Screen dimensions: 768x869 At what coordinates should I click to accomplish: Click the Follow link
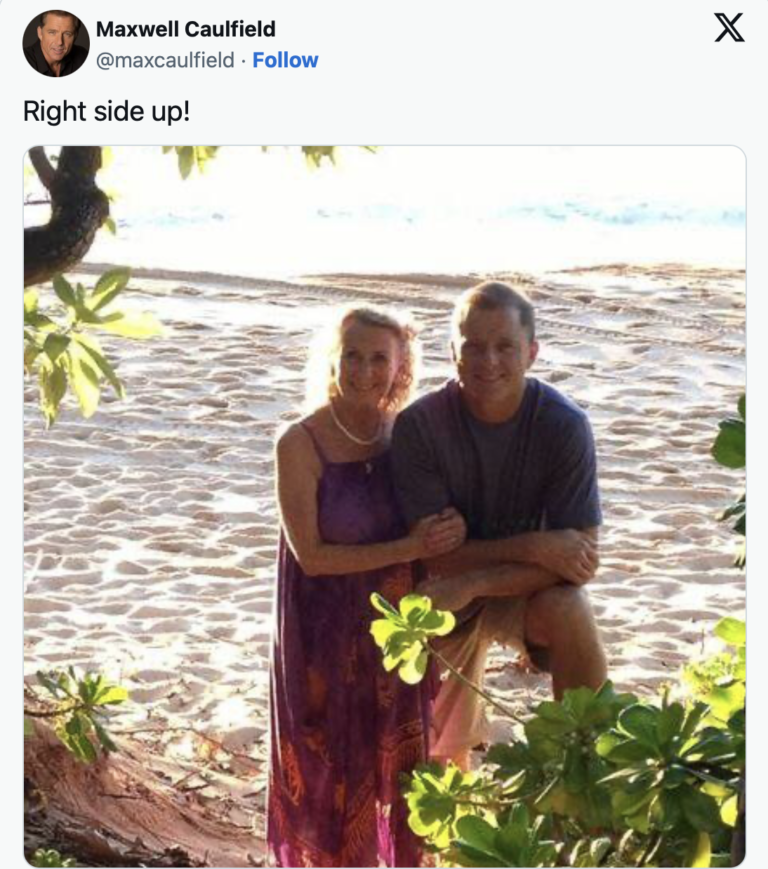pyautogui.click(x=285, y=60)
